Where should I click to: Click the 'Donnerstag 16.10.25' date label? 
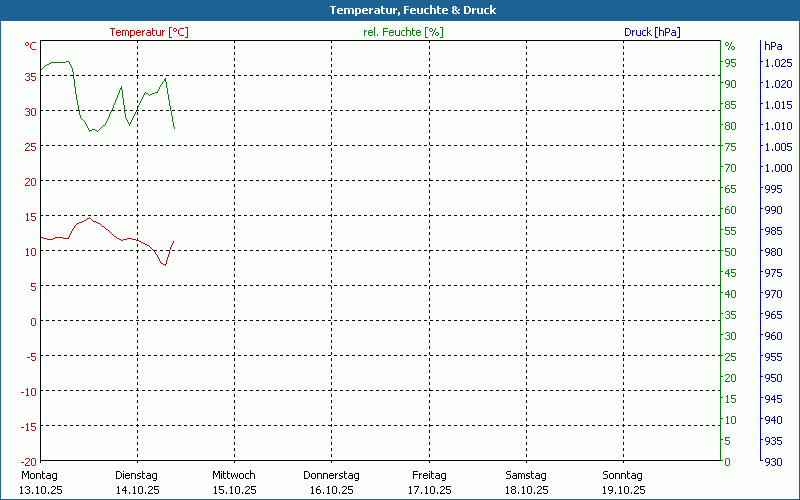coord(331,482)
